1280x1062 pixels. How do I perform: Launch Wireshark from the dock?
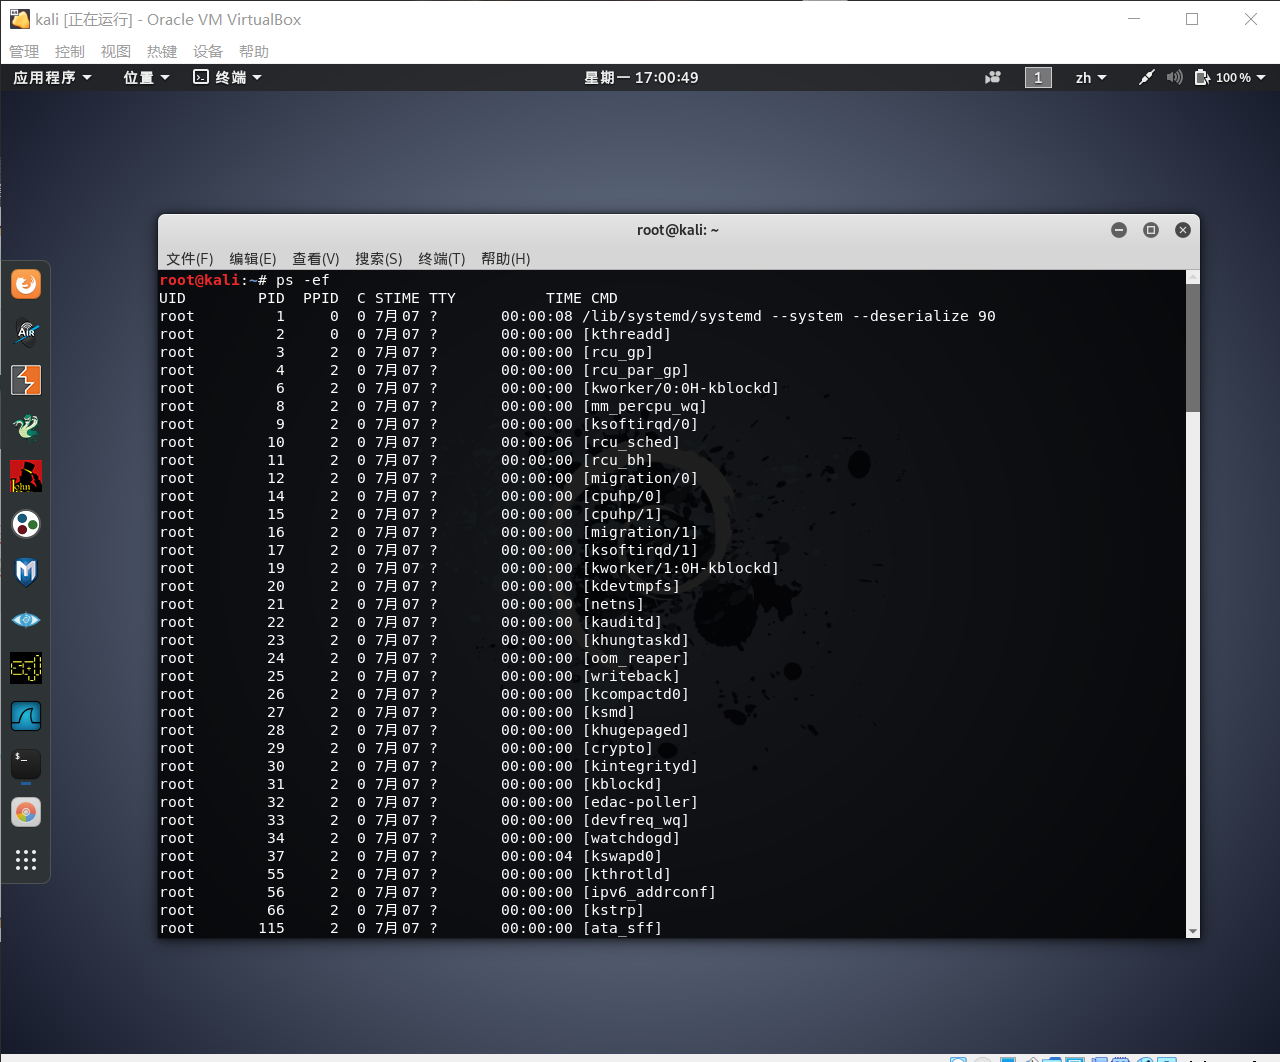(26, 716)
